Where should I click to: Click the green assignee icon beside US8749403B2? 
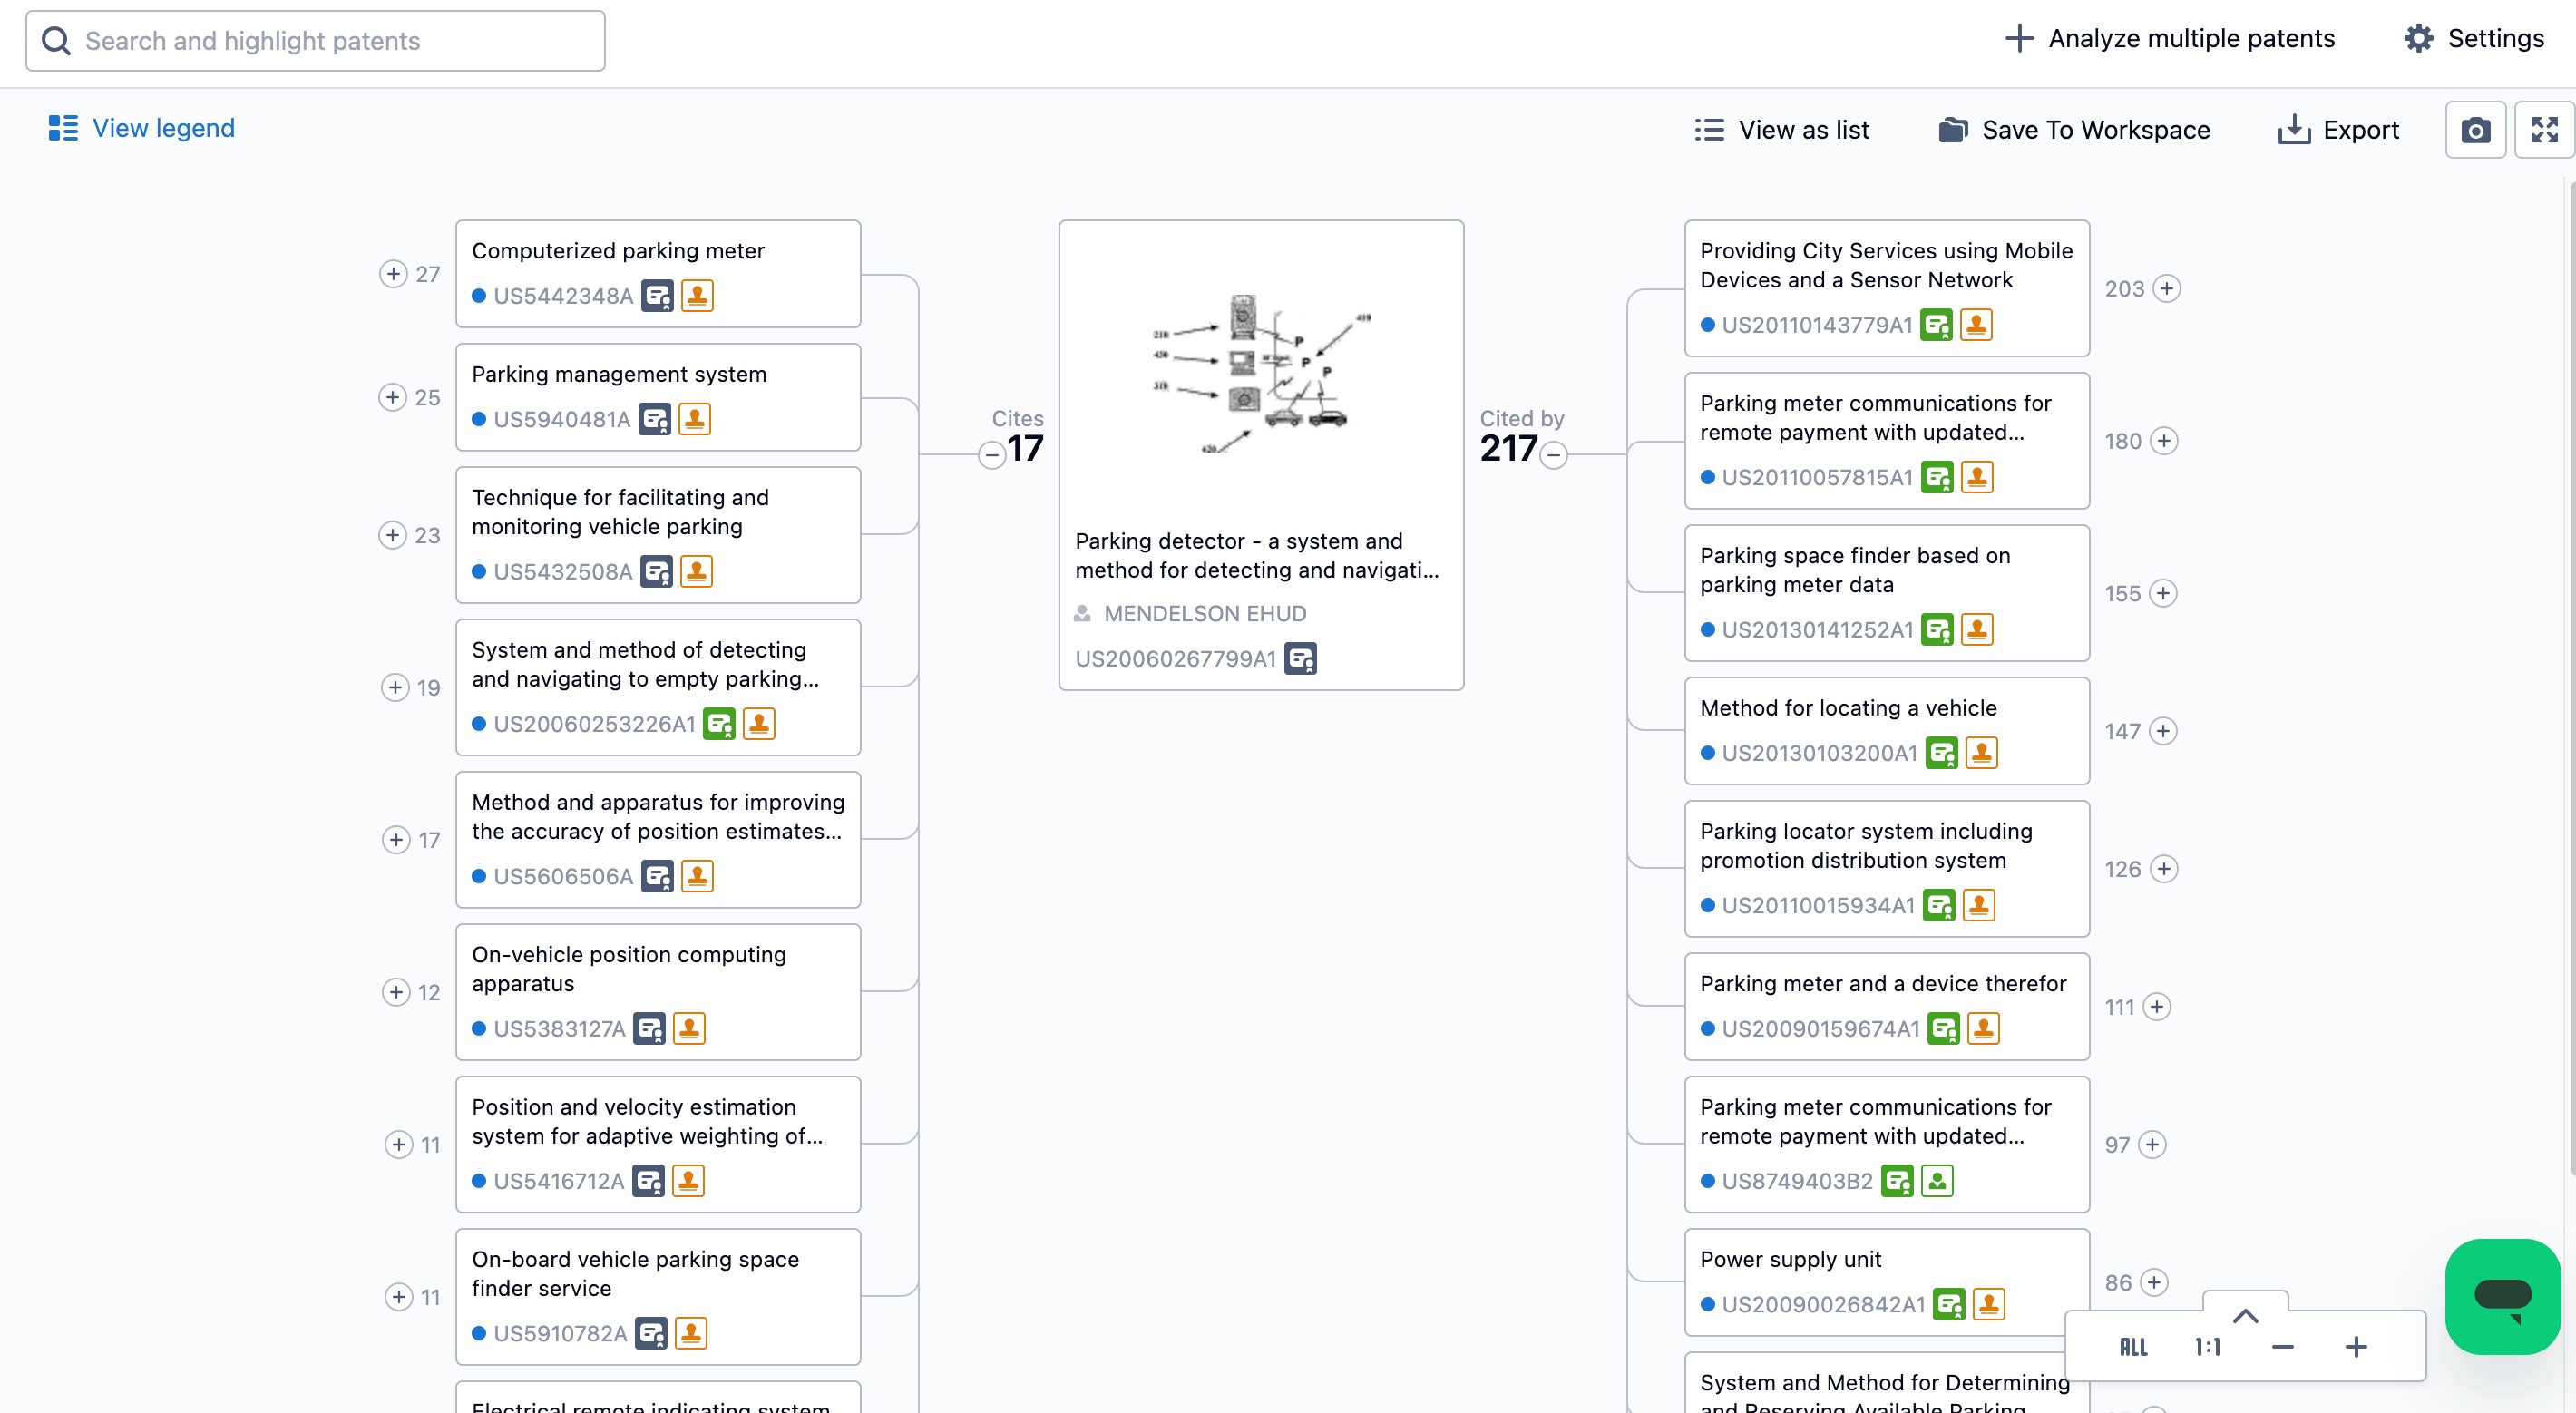[1937, 1181]
